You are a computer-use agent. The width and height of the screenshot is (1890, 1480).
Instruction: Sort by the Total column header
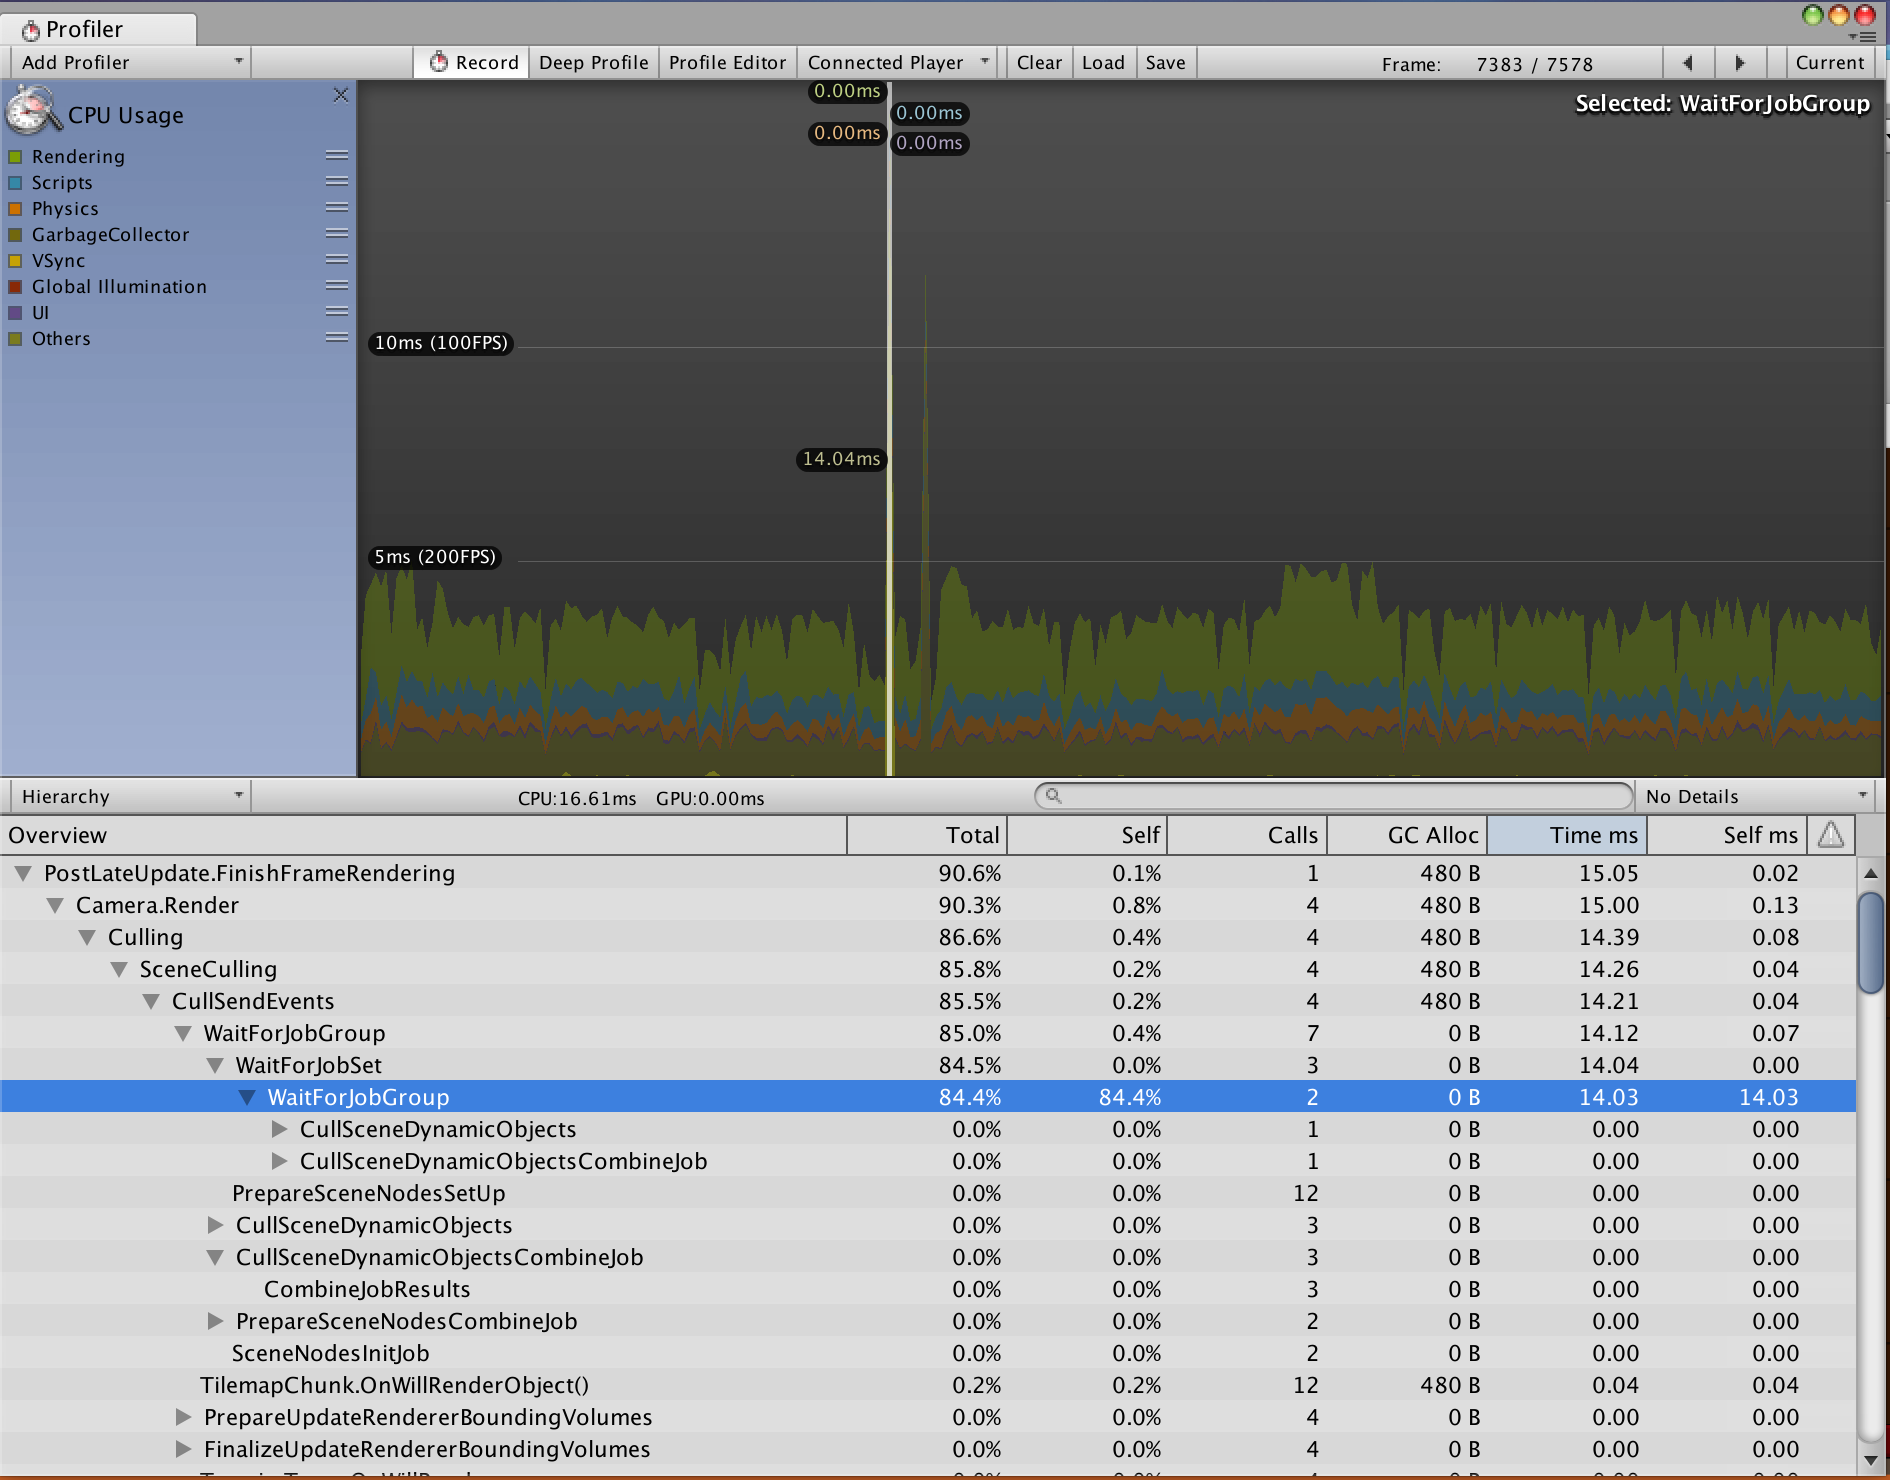pyautogui.click(x=927, y=835)
